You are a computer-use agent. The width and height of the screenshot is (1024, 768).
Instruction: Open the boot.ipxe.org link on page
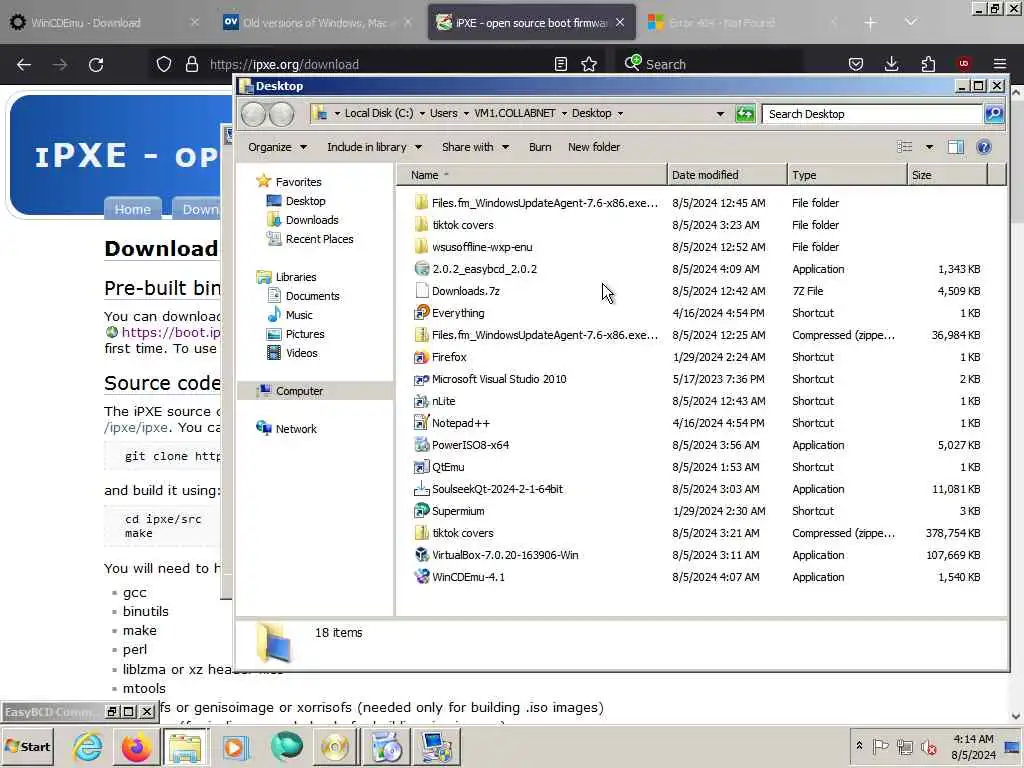[x=171, y=332]
